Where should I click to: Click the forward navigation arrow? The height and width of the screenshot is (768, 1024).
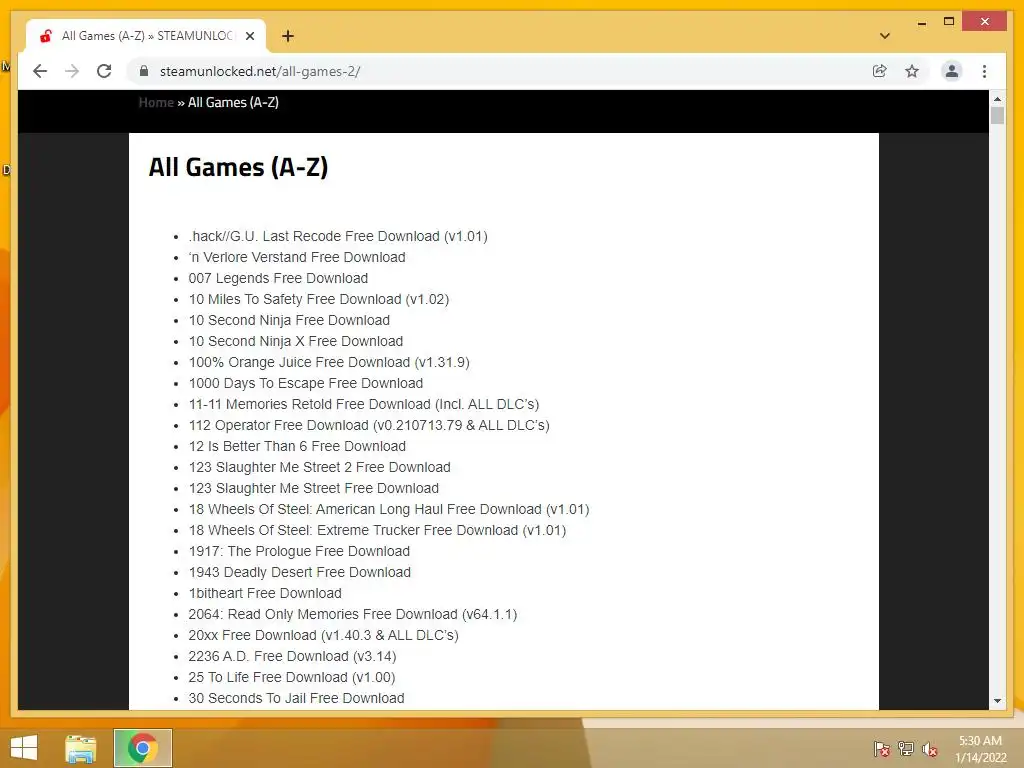click(x=72, y=71)
